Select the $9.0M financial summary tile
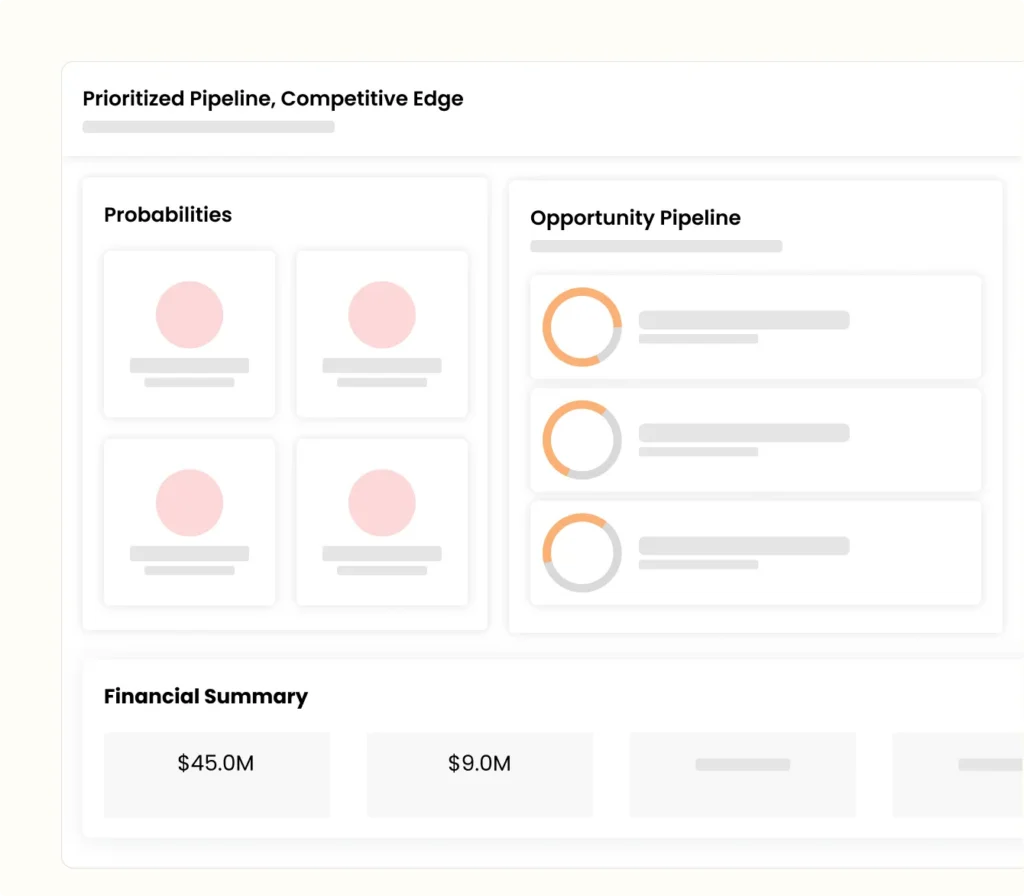Viewport: 1024px width, 896px height. (479, 774)
